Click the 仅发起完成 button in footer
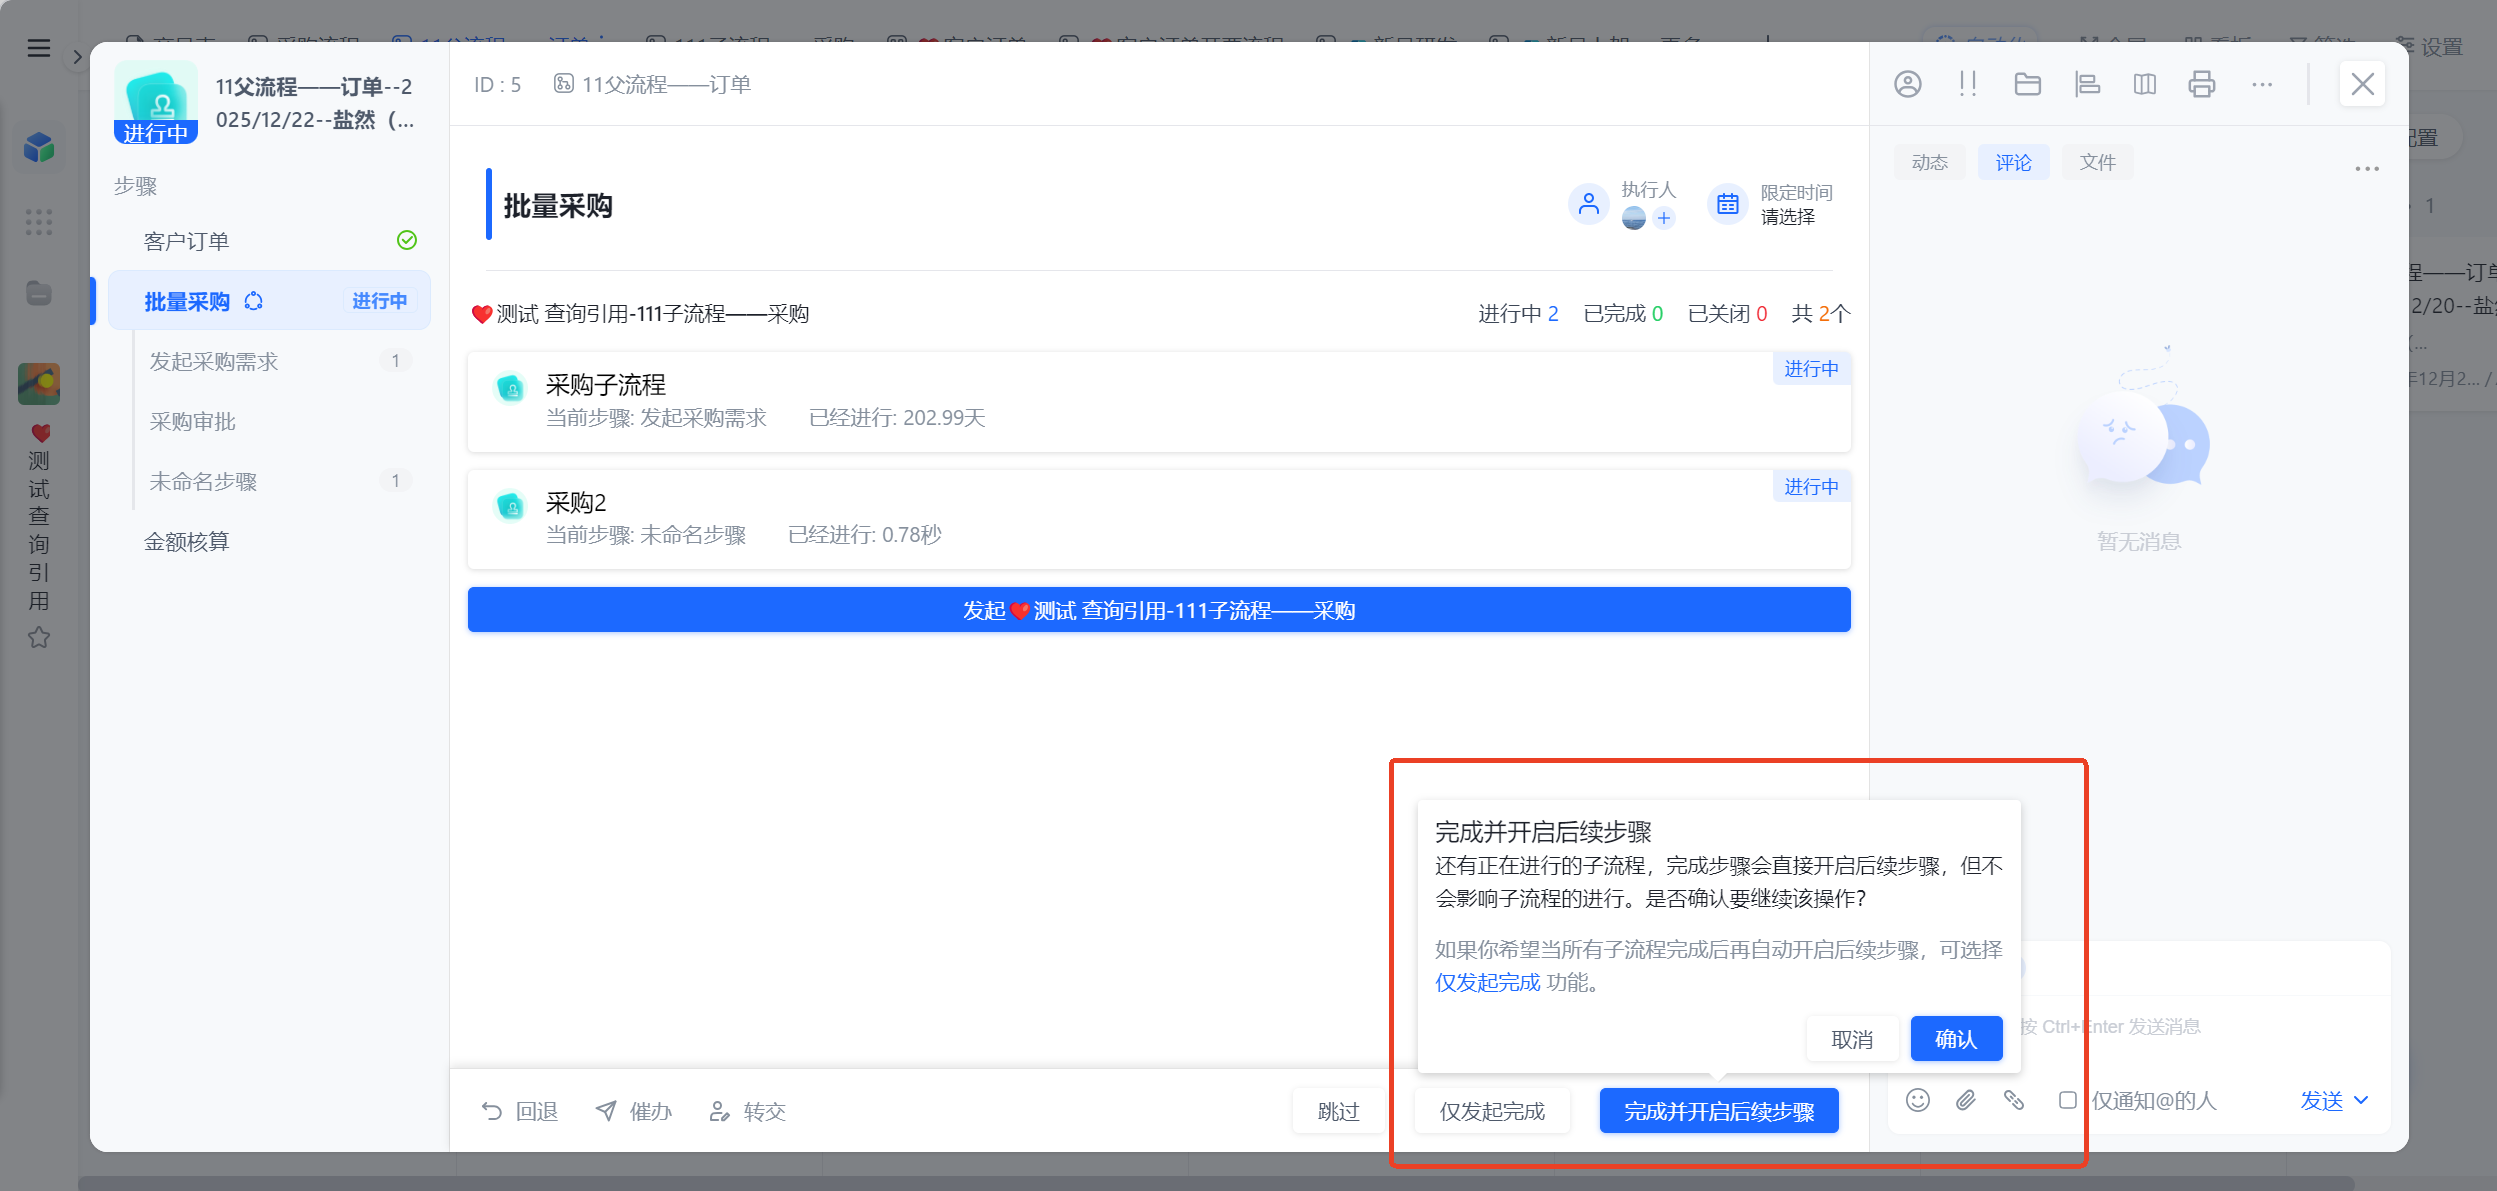The width and height of the screenshot is (2497, 1191). point(1492,1111)
